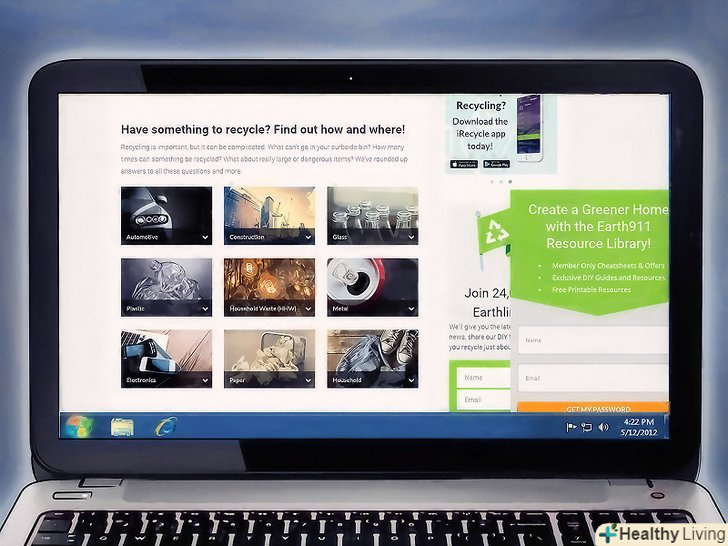The width and height of the screenshot is (728, 546).
Task: Expand the Metal category chevron
Action: tap(411, 309)
